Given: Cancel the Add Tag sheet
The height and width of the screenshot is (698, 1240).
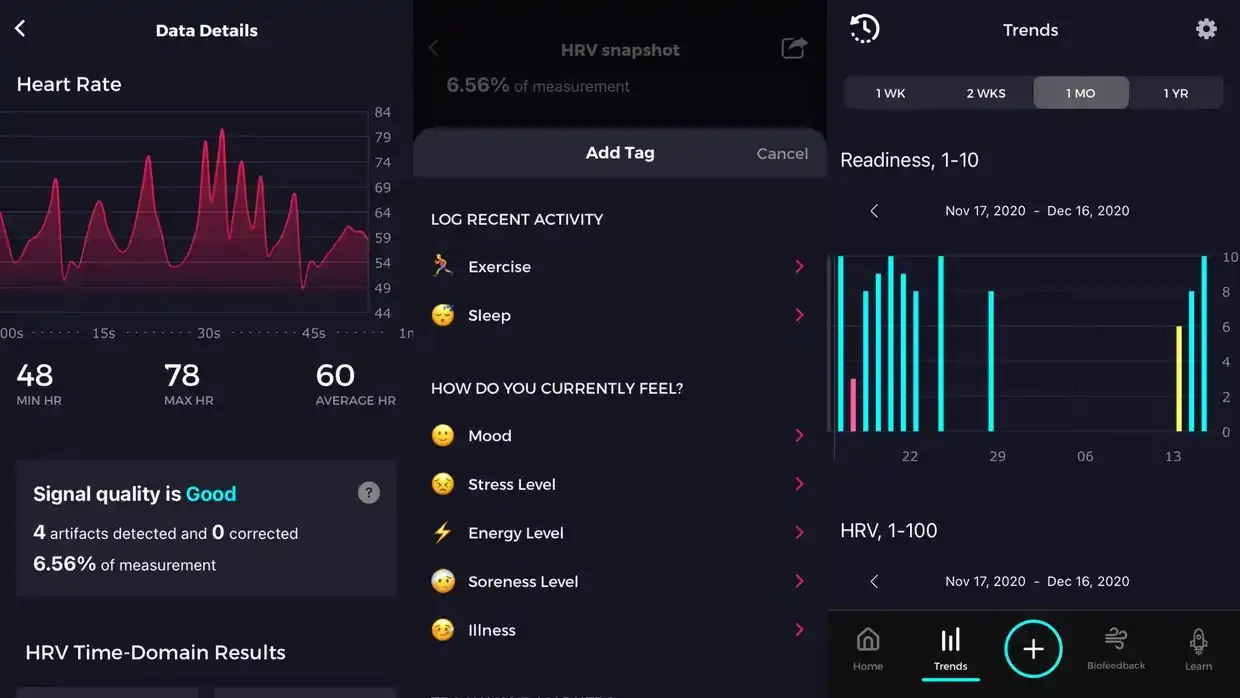Looking at the screenshot, I should click(782, 153).
